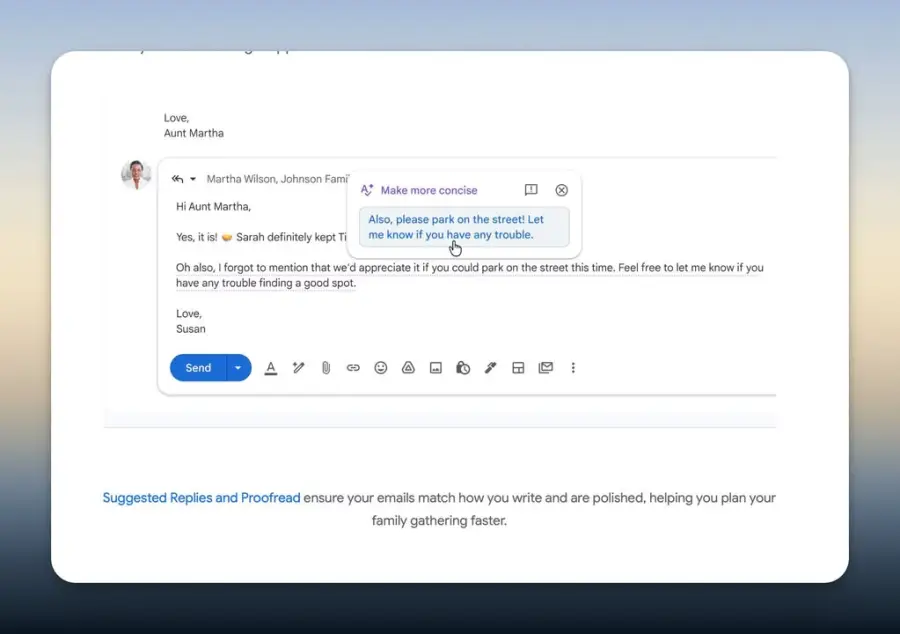Toggle confidential mode lock-clock icon

pos(463,368)
